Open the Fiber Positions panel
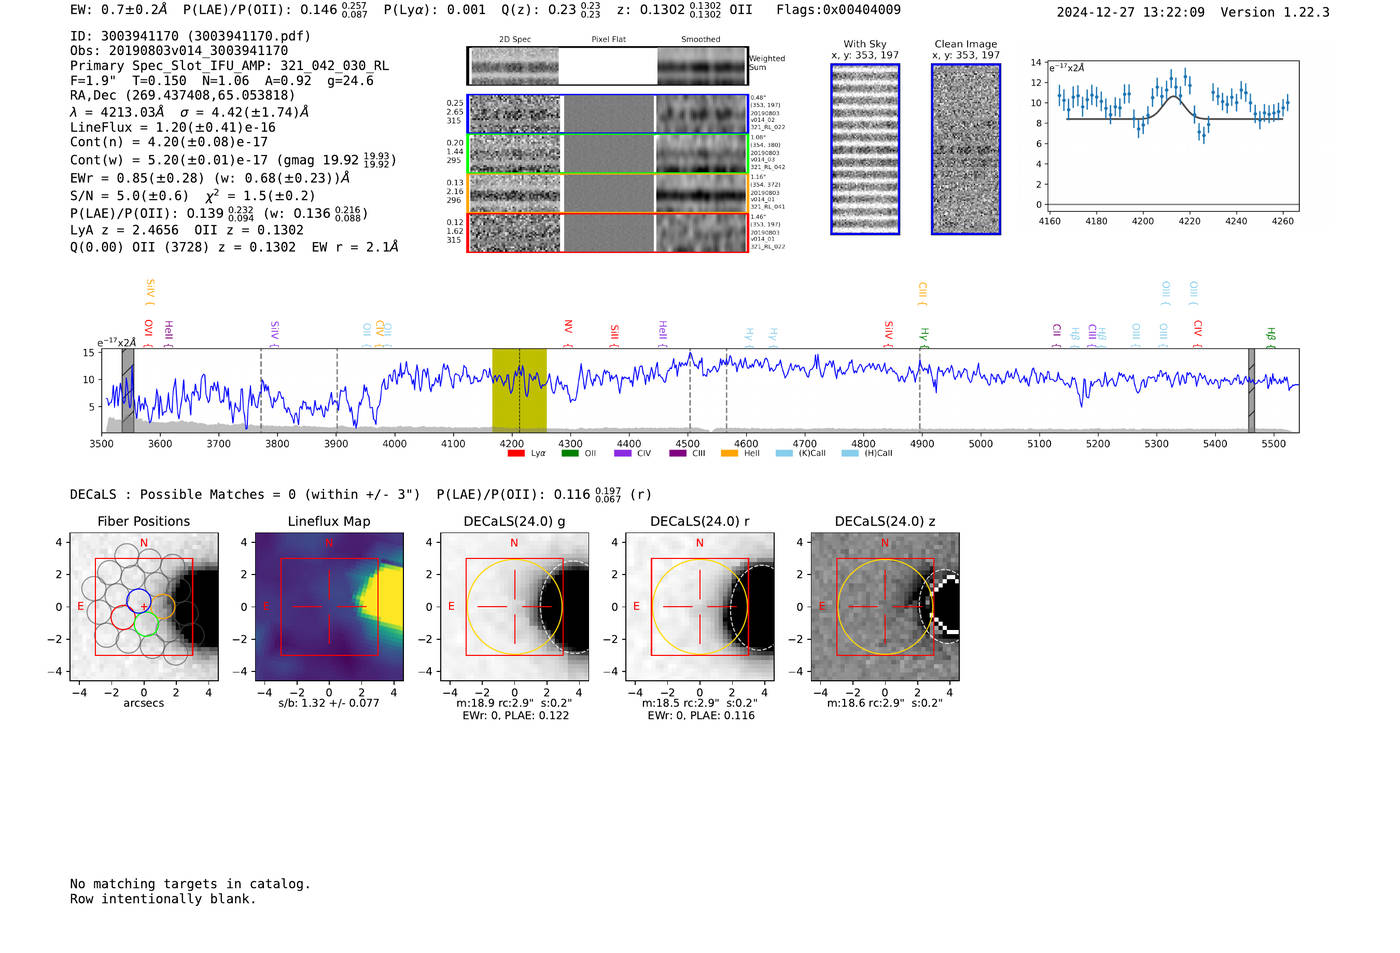Viewport: 1400px width, 953px height. (x=144, y=607)
